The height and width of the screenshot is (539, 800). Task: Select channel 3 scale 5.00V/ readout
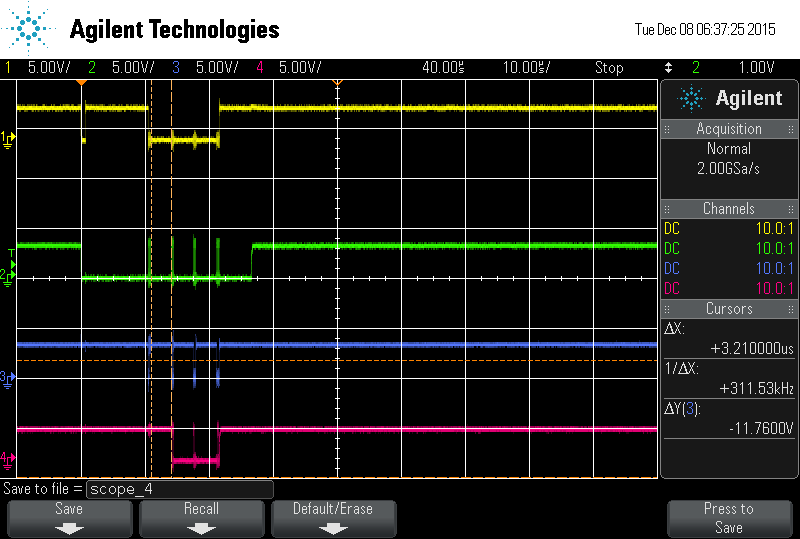(x=217, y=67)
